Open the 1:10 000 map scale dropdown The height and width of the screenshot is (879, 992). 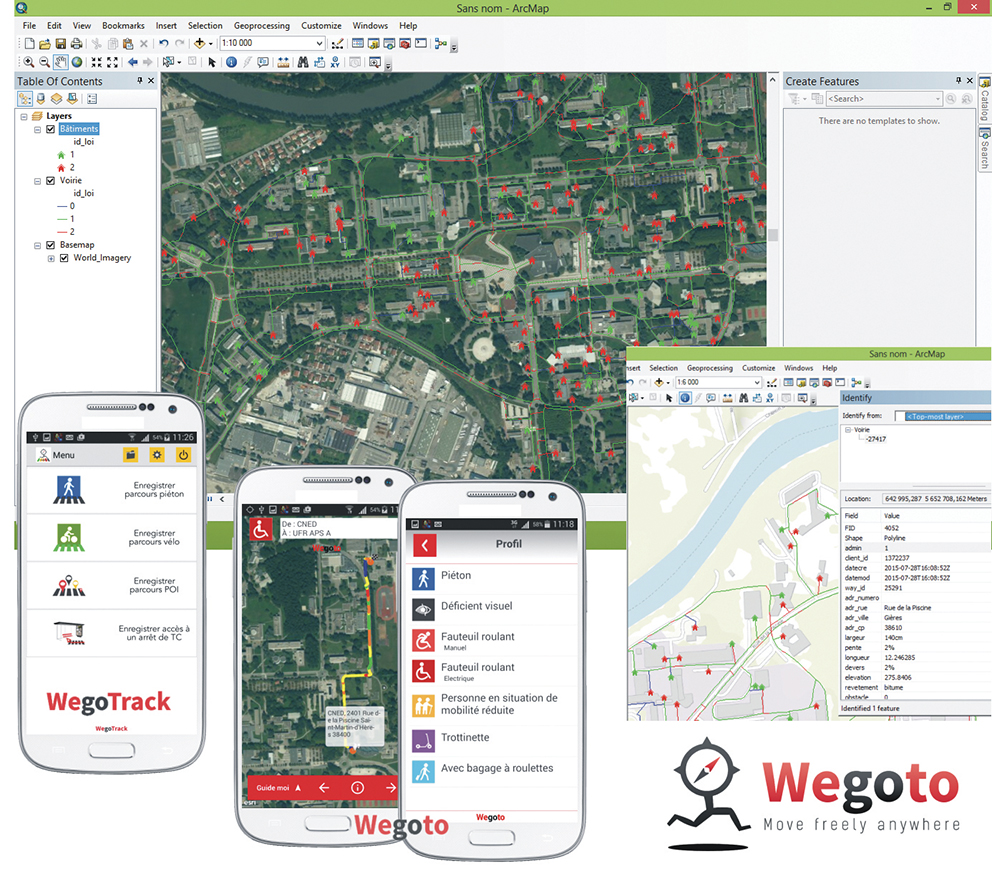[x=319, y=44]
